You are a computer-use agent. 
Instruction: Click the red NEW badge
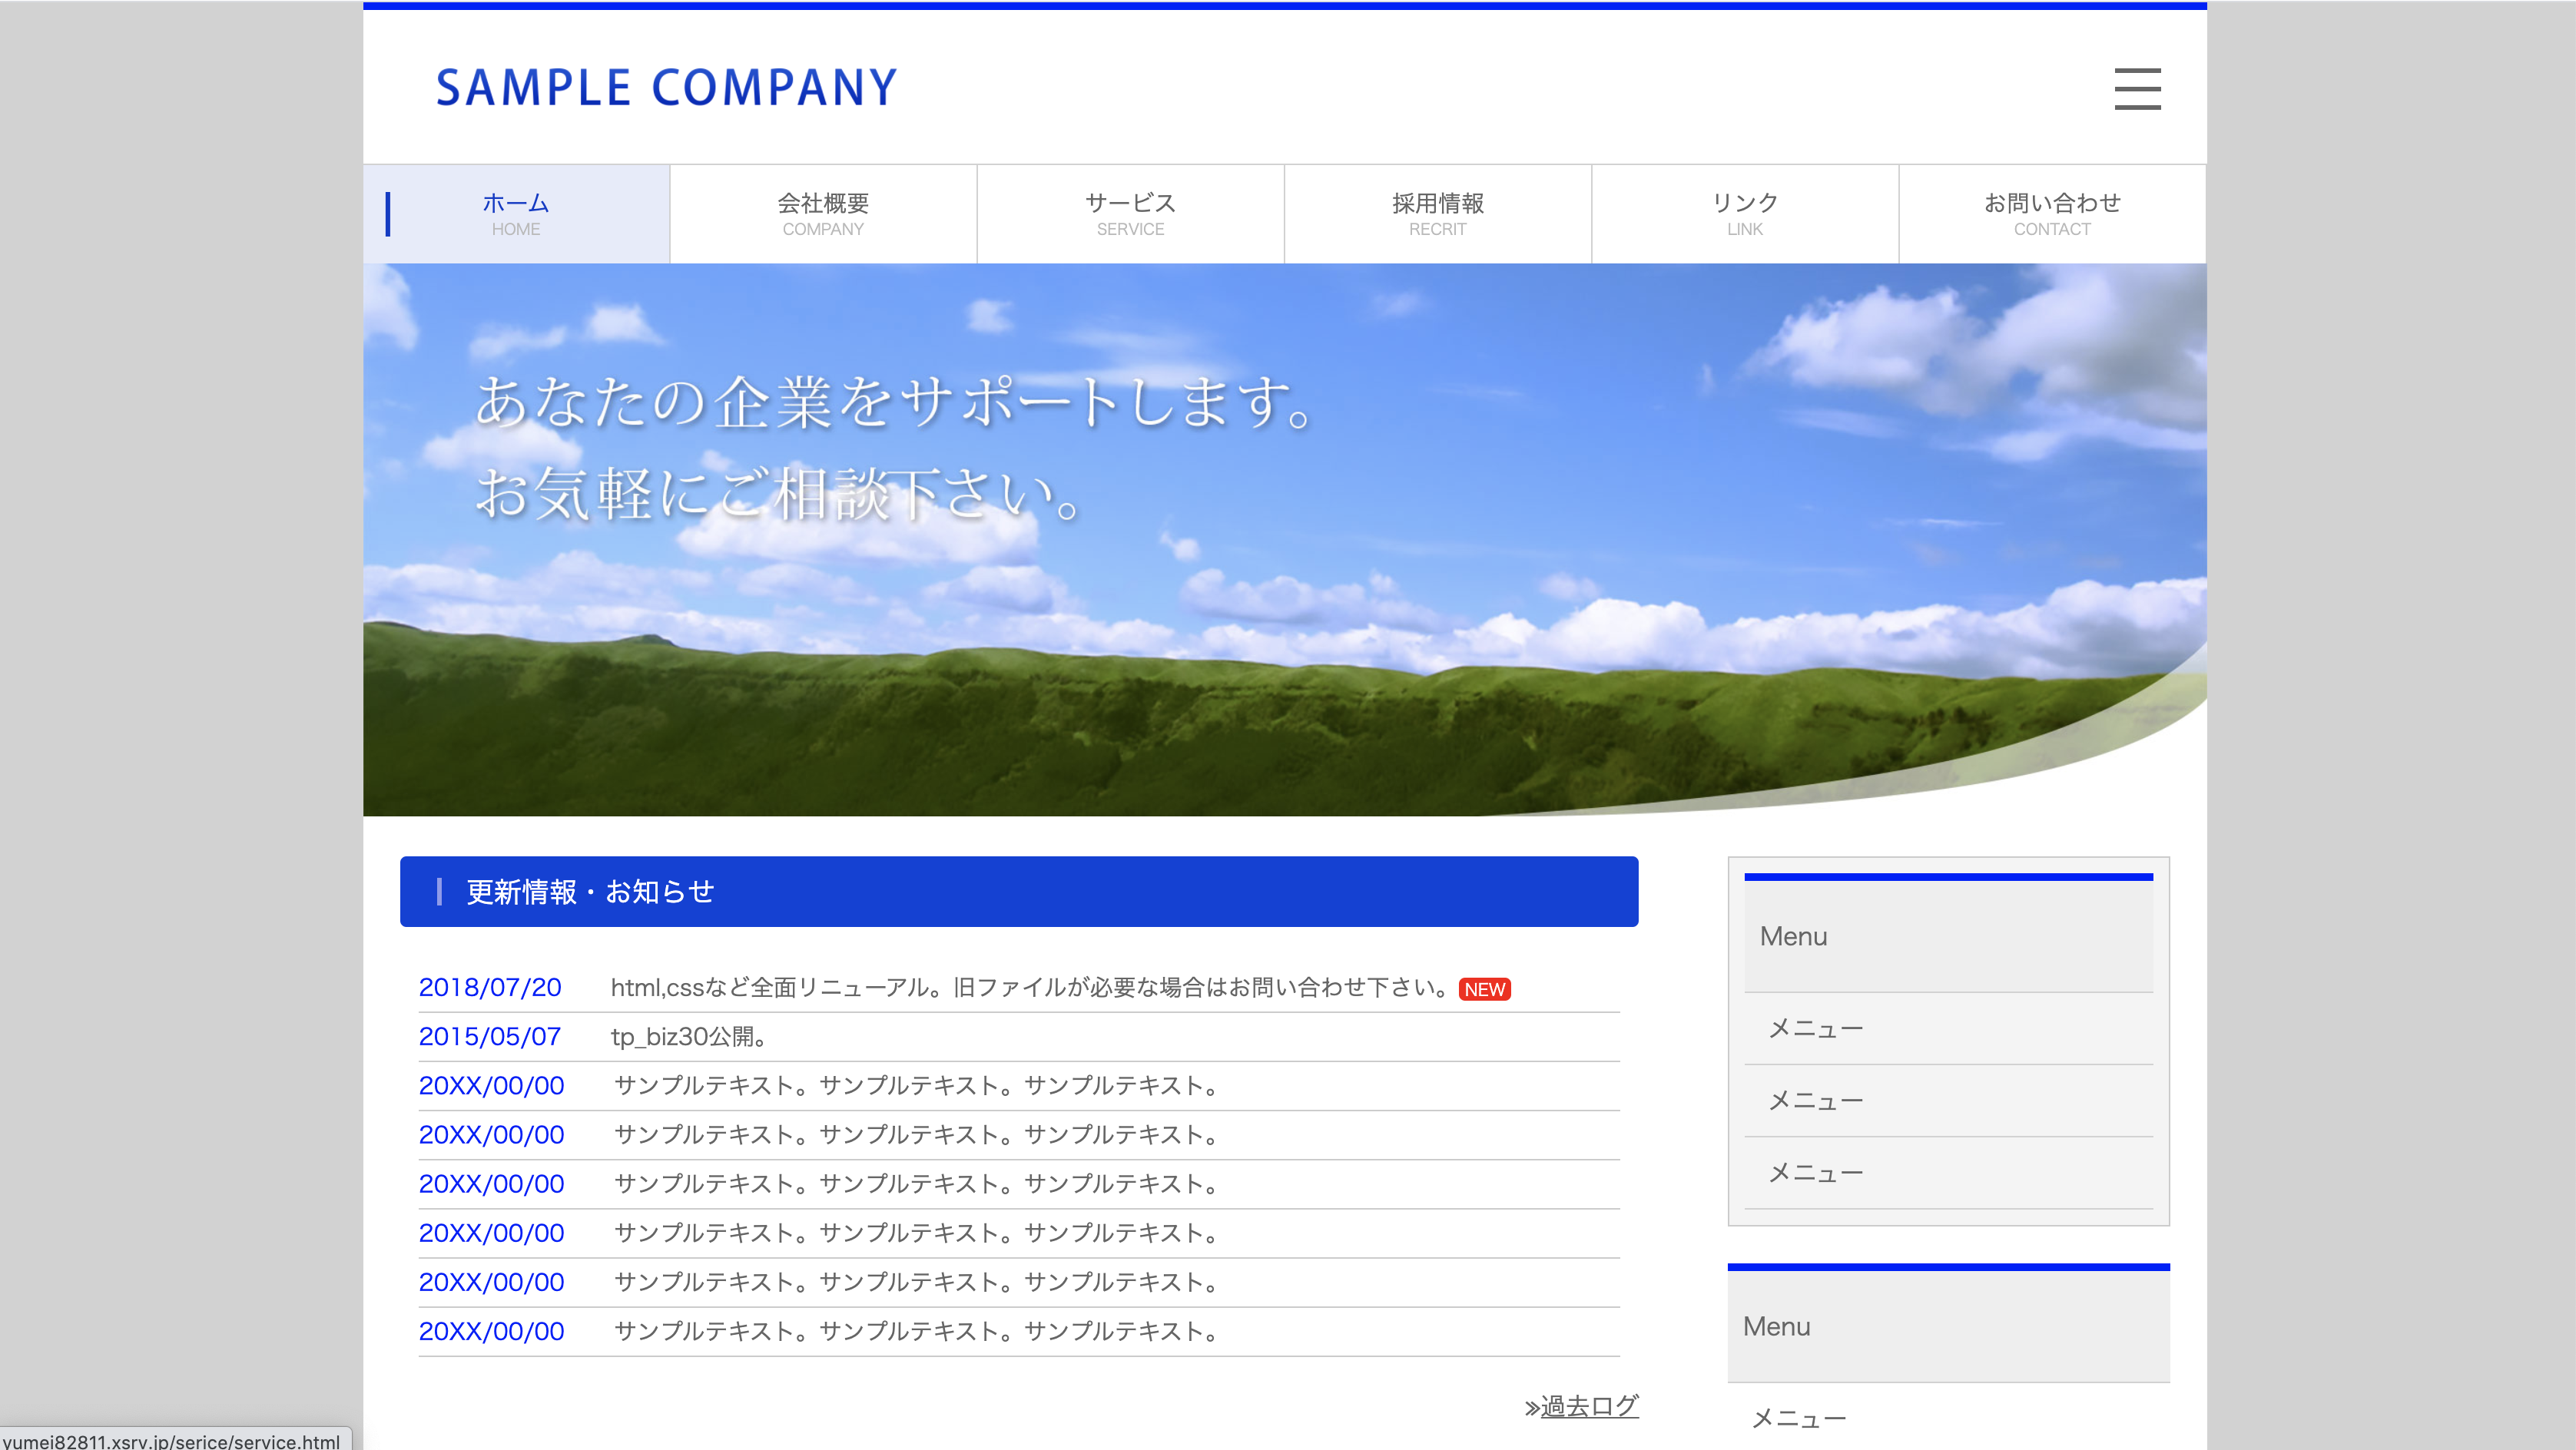pos(1484,989)
